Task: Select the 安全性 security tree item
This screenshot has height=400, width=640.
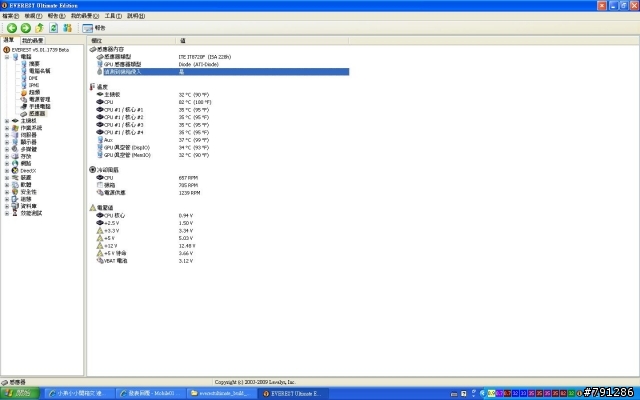Action: click(x=29, y=192)
